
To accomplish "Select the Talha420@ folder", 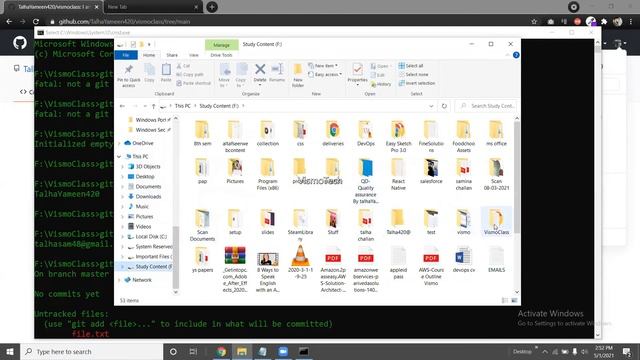I will pos(398,222).
